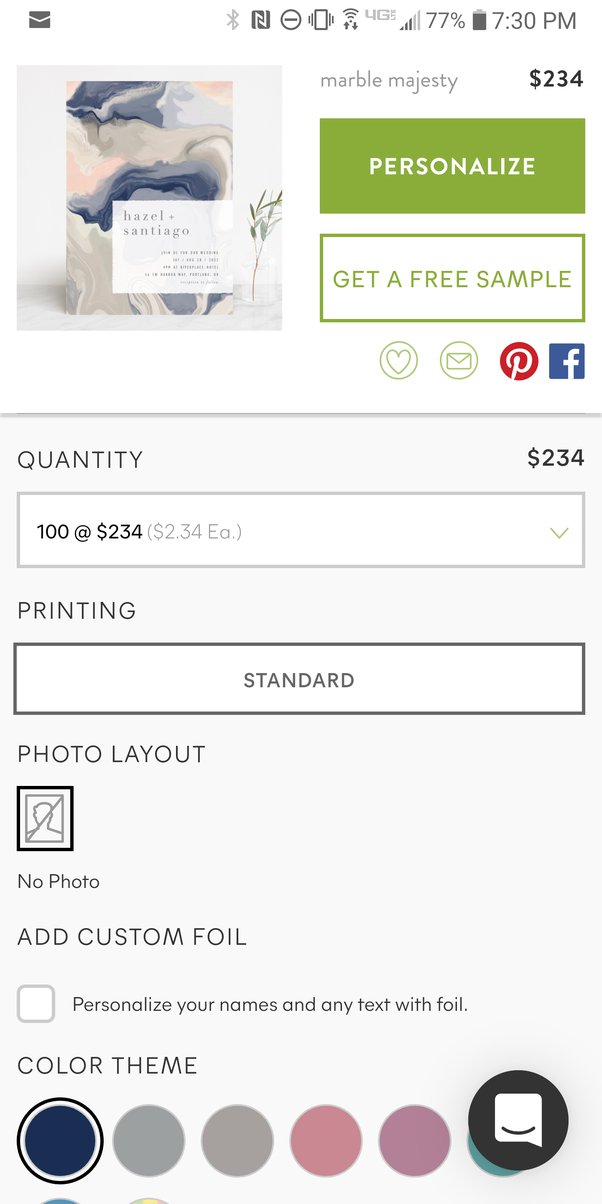Select the Standard printing option

coord(299,679)
